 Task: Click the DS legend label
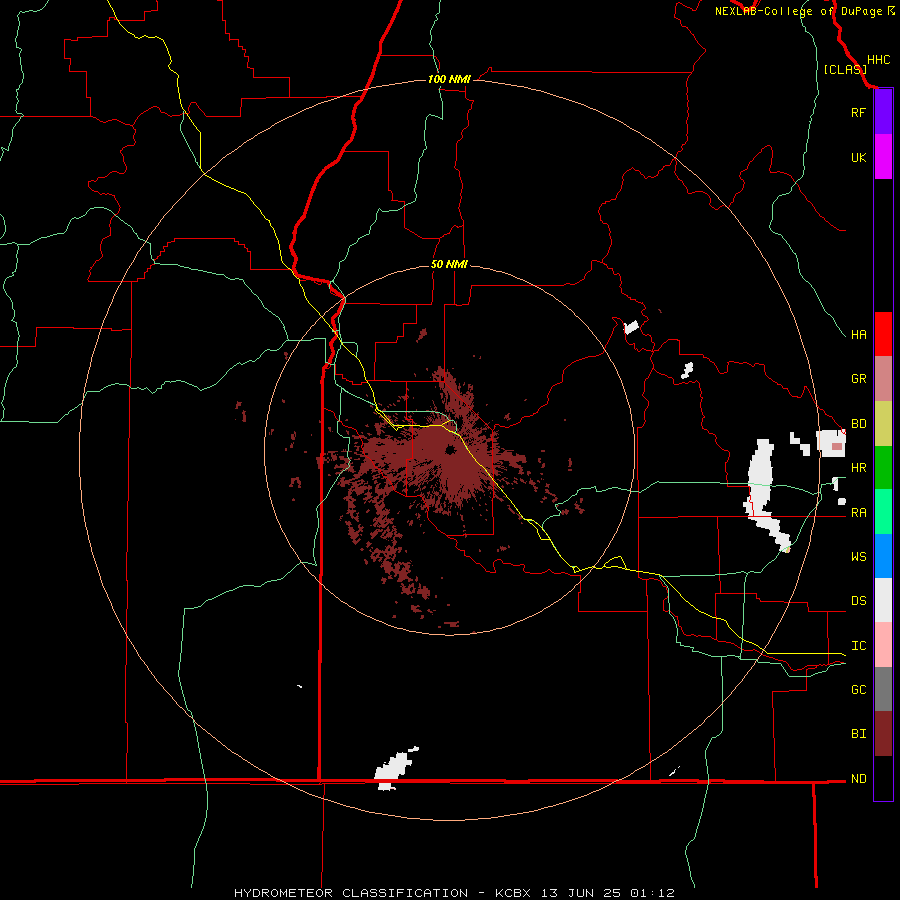858,601
